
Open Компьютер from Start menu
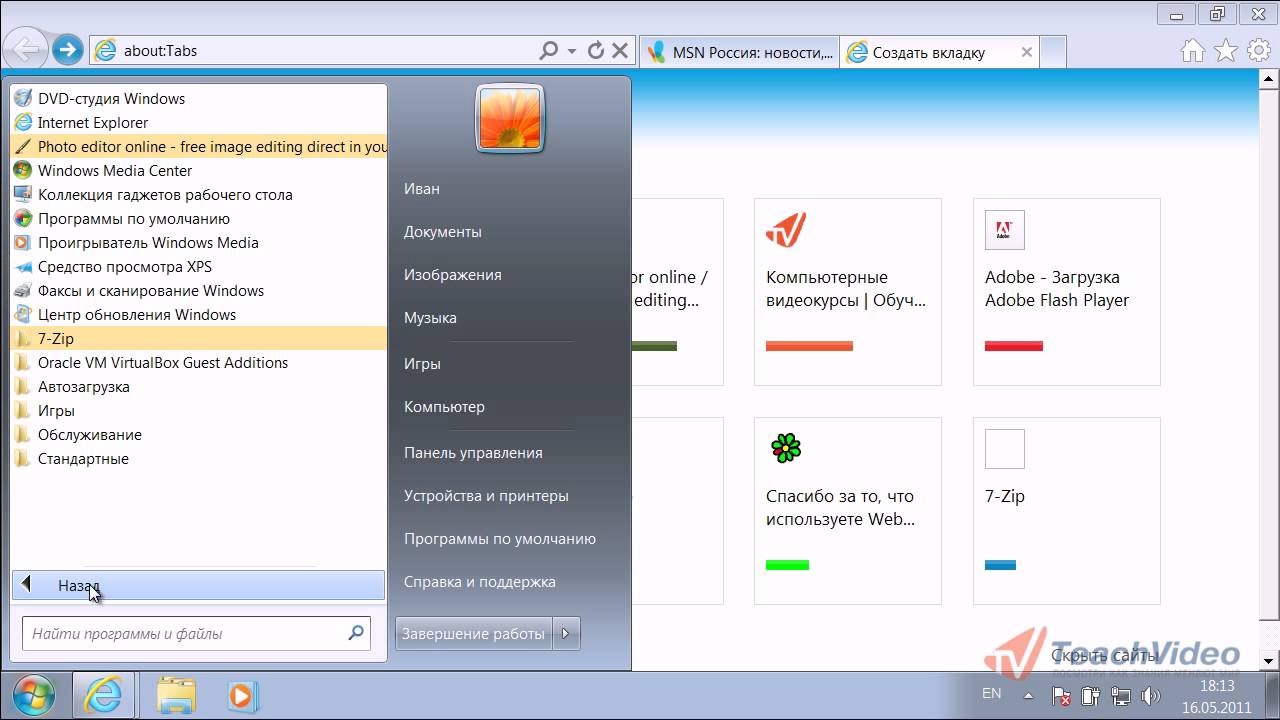[x=444, y=406]
